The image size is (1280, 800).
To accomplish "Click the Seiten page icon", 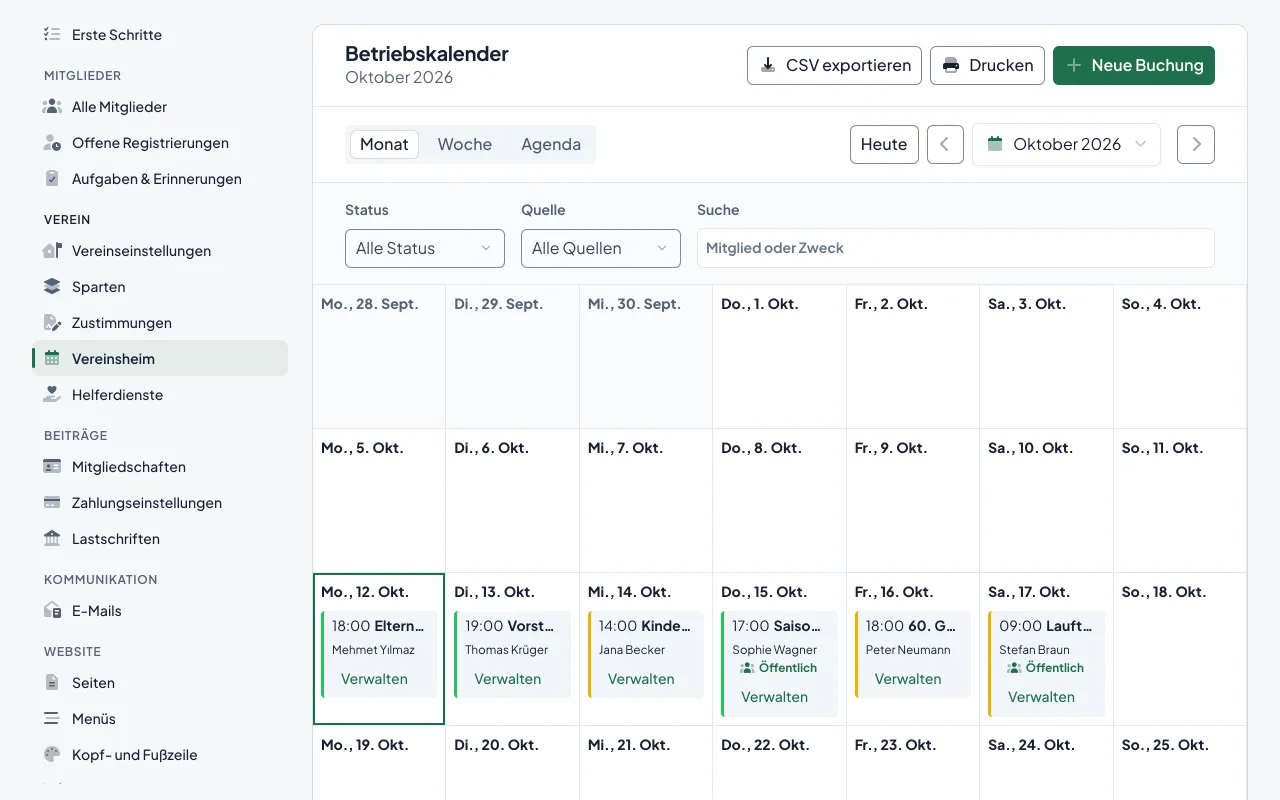I will 52,683.
